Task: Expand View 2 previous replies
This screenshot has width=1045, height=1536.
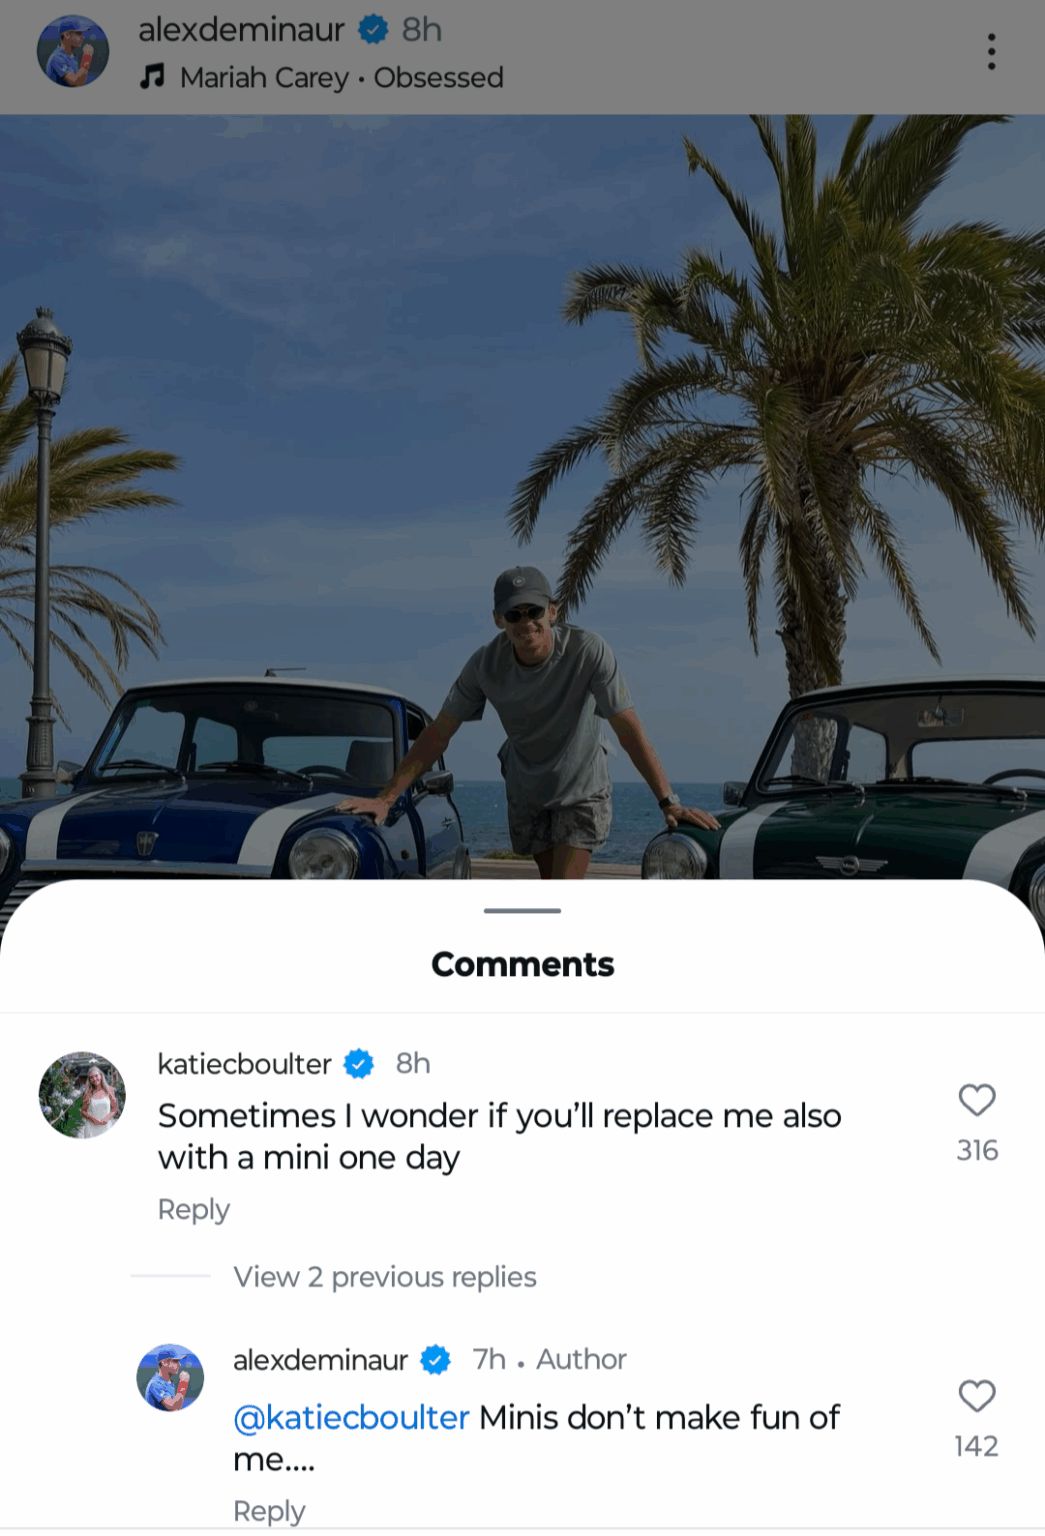Action: click(385, 1277)
